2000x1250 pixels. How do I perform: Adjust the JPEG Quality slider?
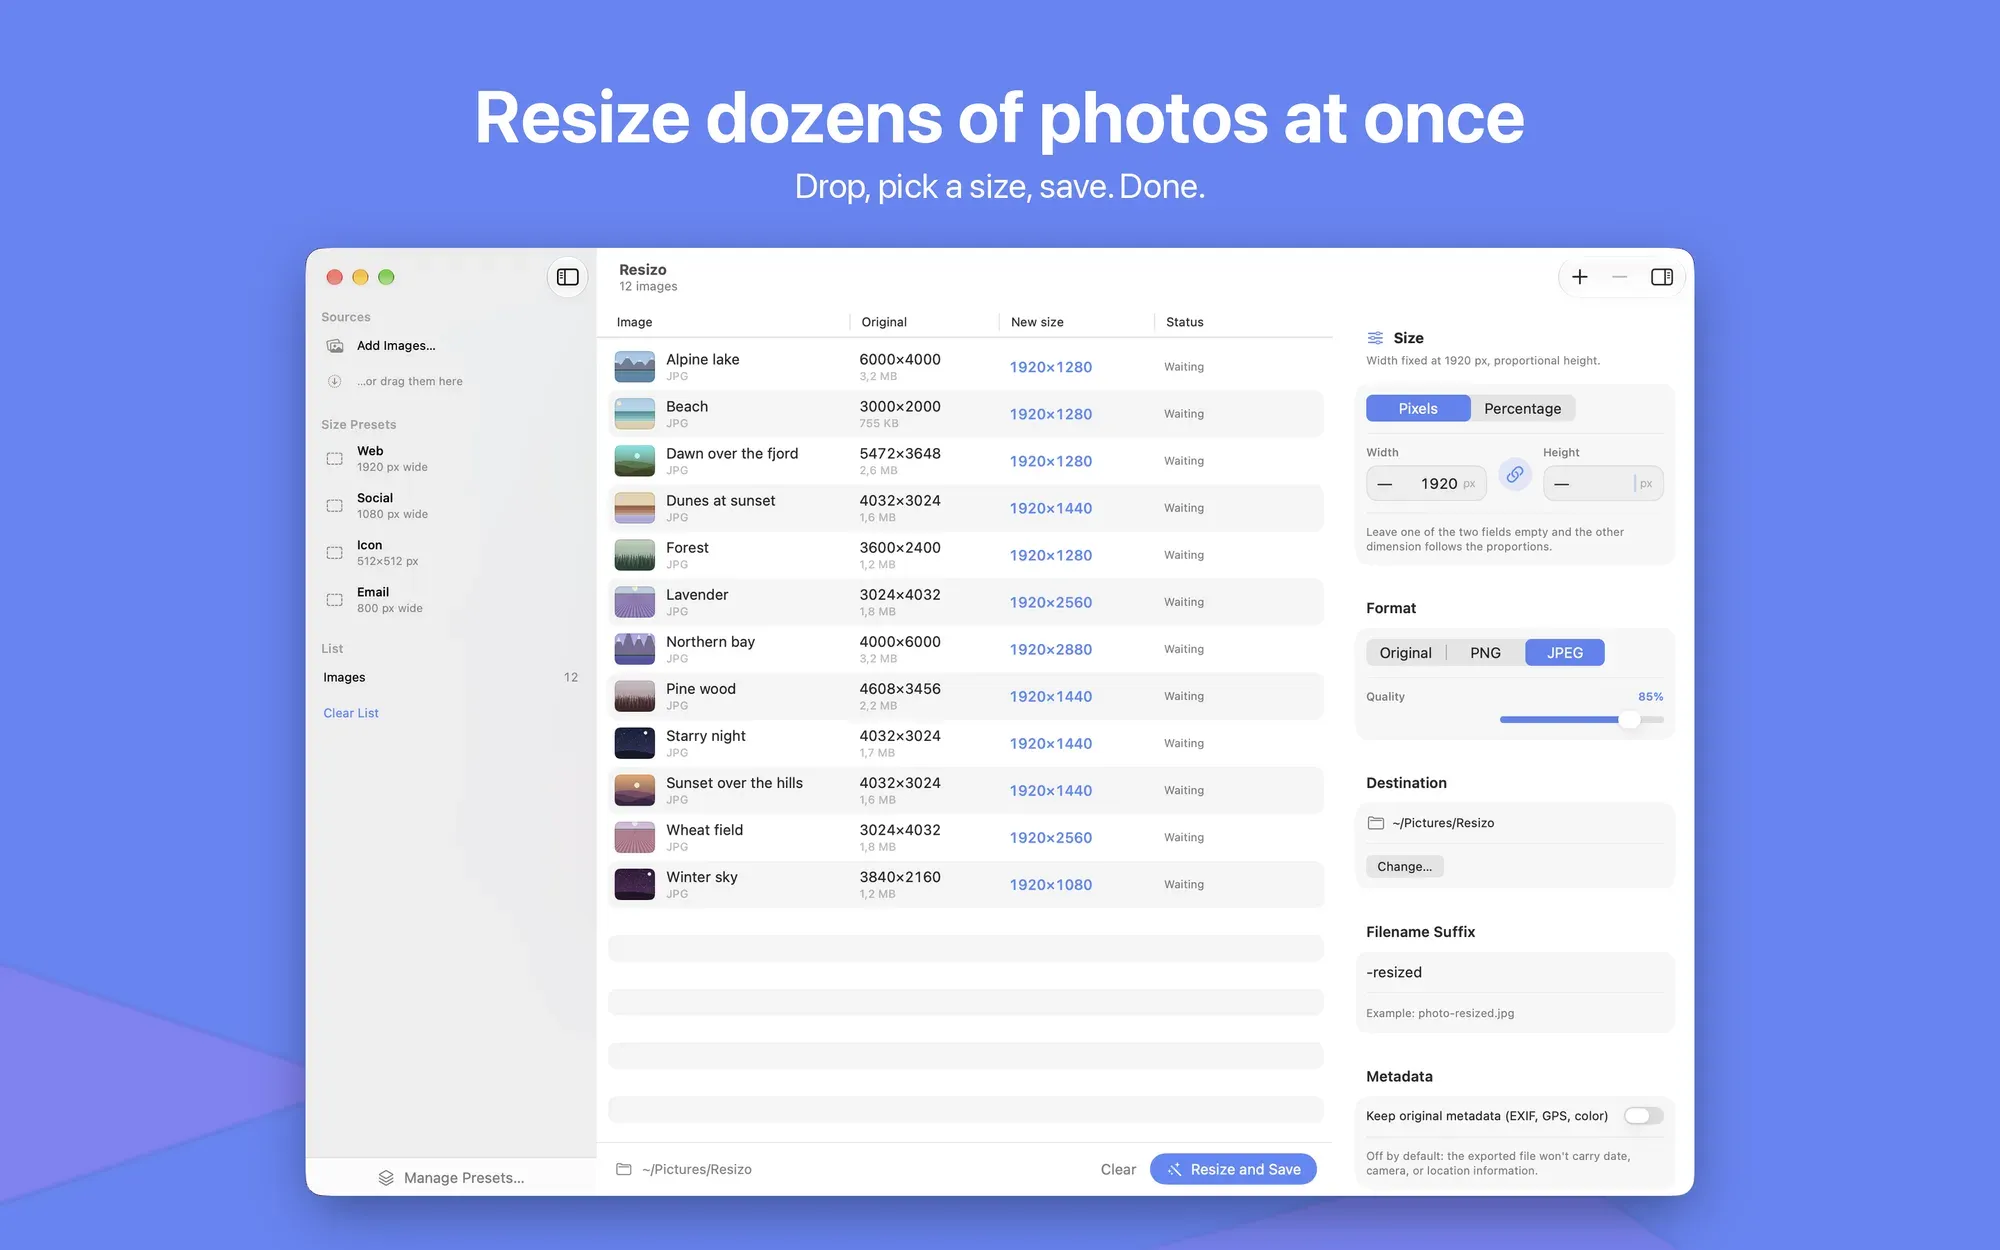click(x=1582, y=720)
